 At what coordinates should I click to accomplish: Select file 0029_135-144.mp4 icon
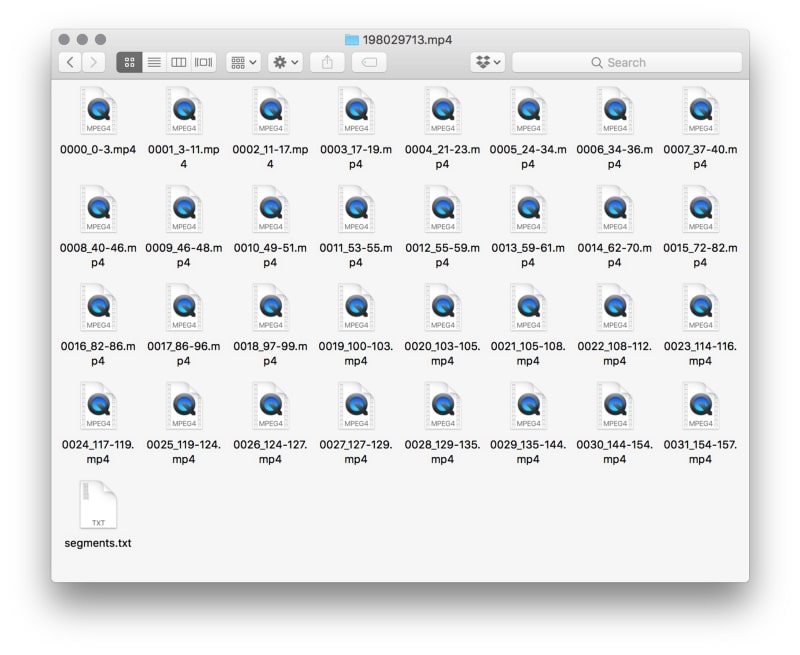tap(528, 406)
